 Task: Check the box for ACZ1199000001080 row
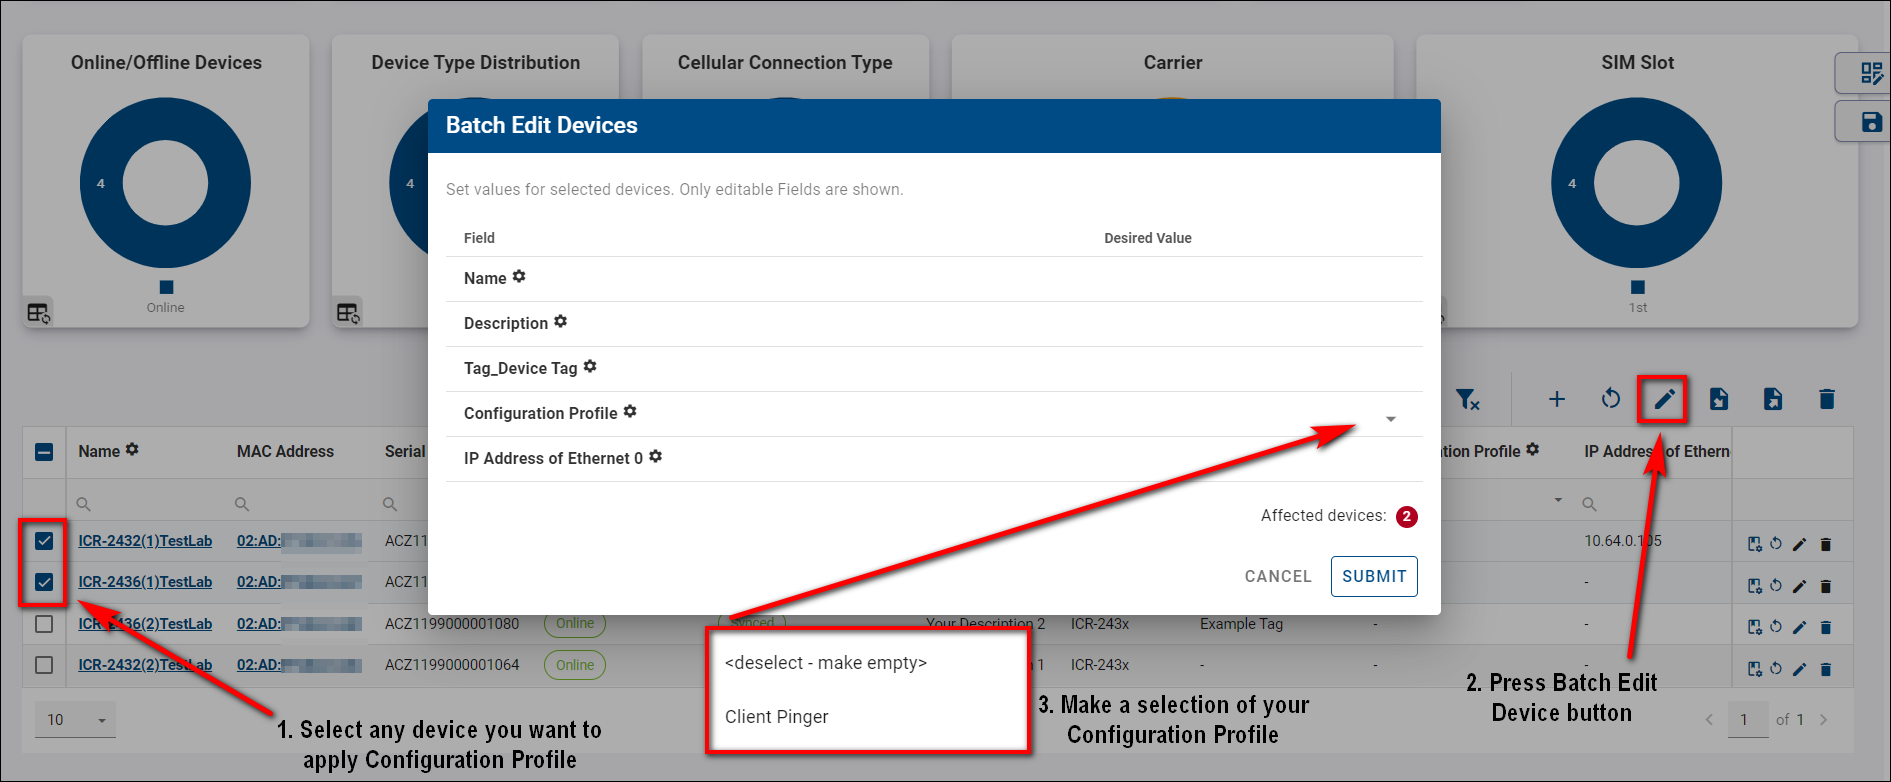pos(44,624)
